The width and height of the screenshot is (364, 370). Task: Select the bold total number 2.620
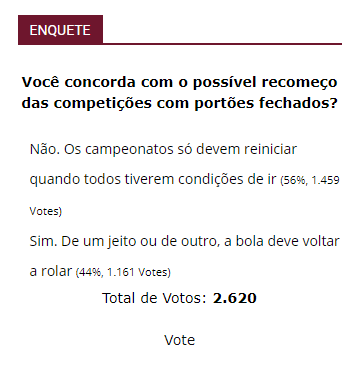tap(235, 298)
